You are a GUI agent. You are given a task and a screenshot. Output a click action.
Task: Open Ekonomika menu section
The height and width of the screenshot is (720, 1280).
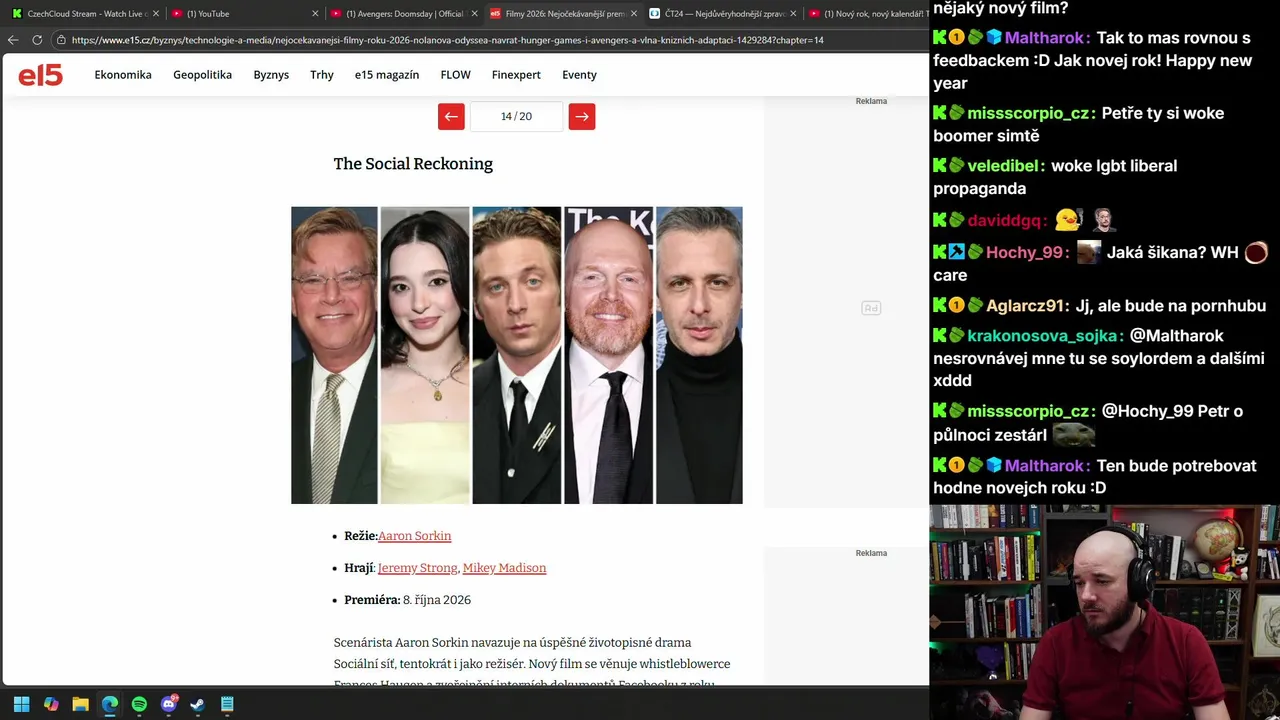(x=123, y=75)
